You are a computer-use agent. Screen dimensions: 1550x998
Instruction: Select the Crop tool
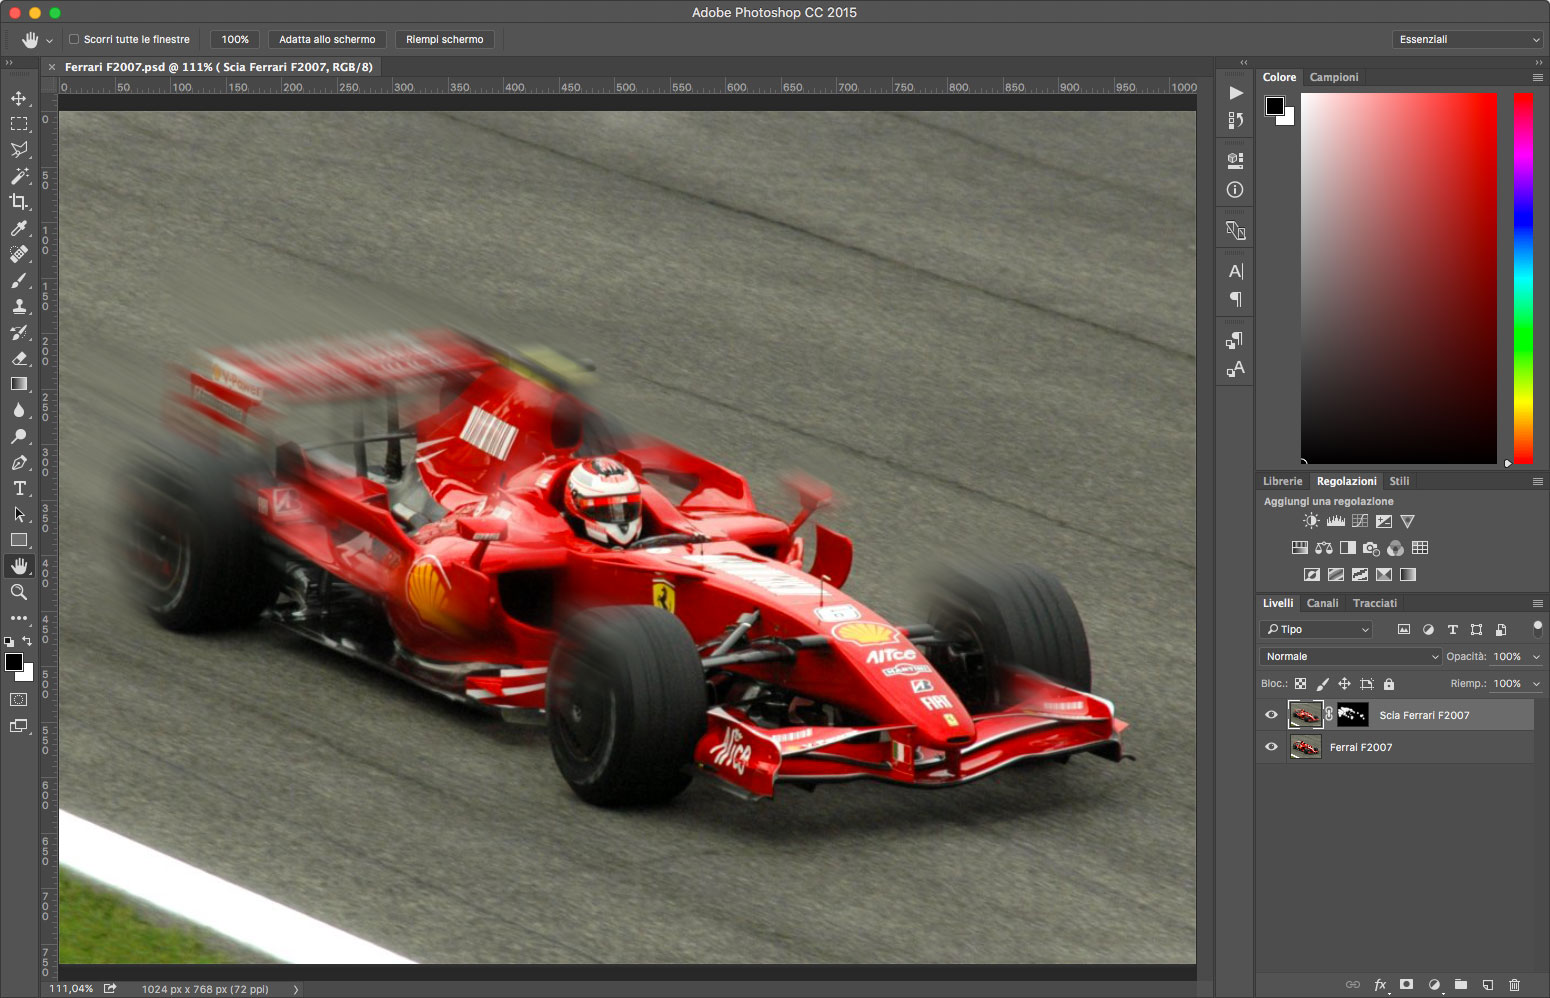point(19,202)
